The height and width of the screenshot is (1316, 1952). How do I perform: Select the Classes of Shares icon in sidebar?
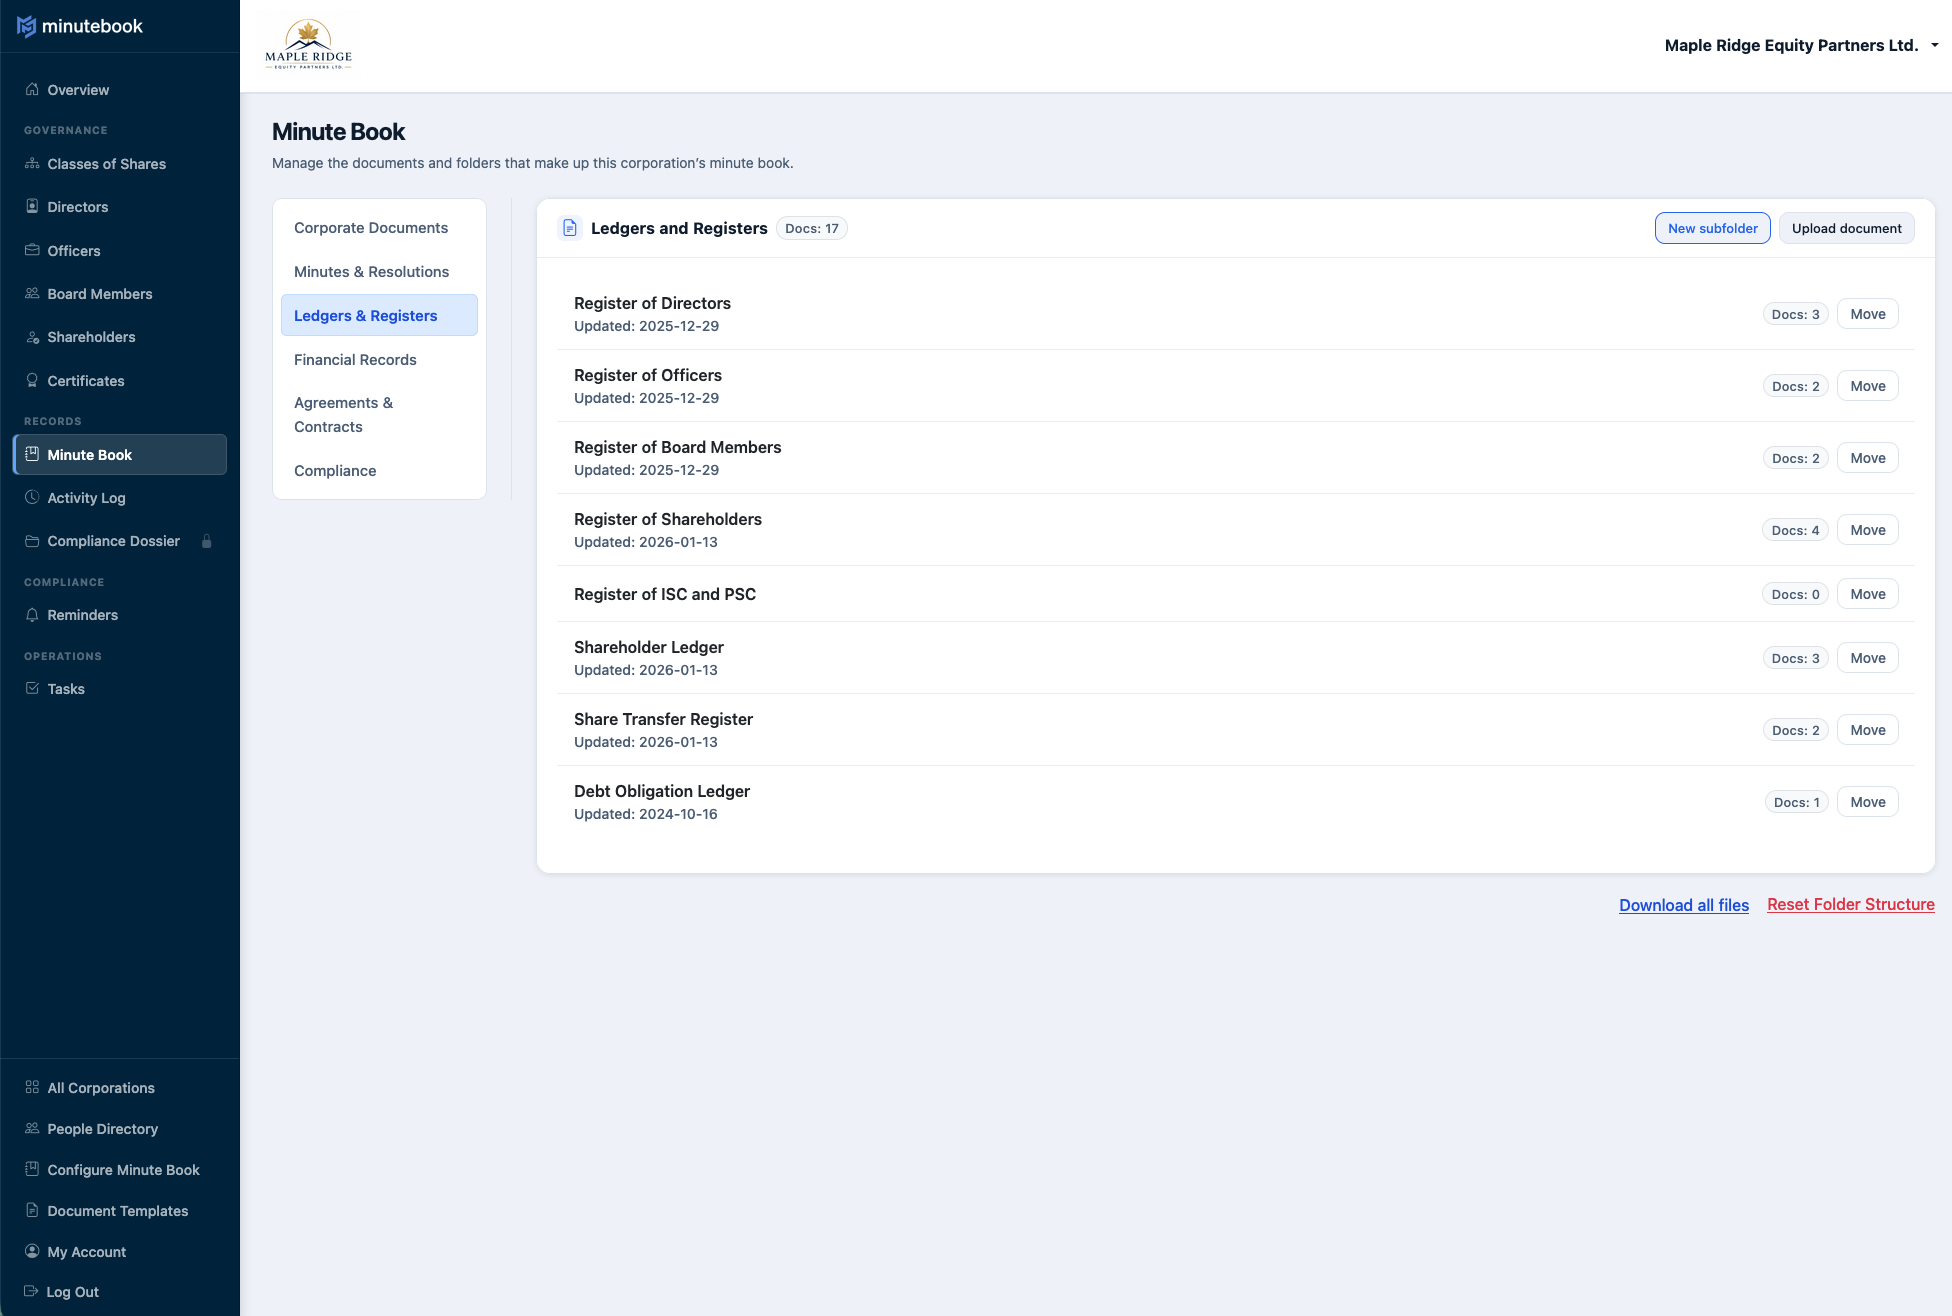[x=33, y=163]
